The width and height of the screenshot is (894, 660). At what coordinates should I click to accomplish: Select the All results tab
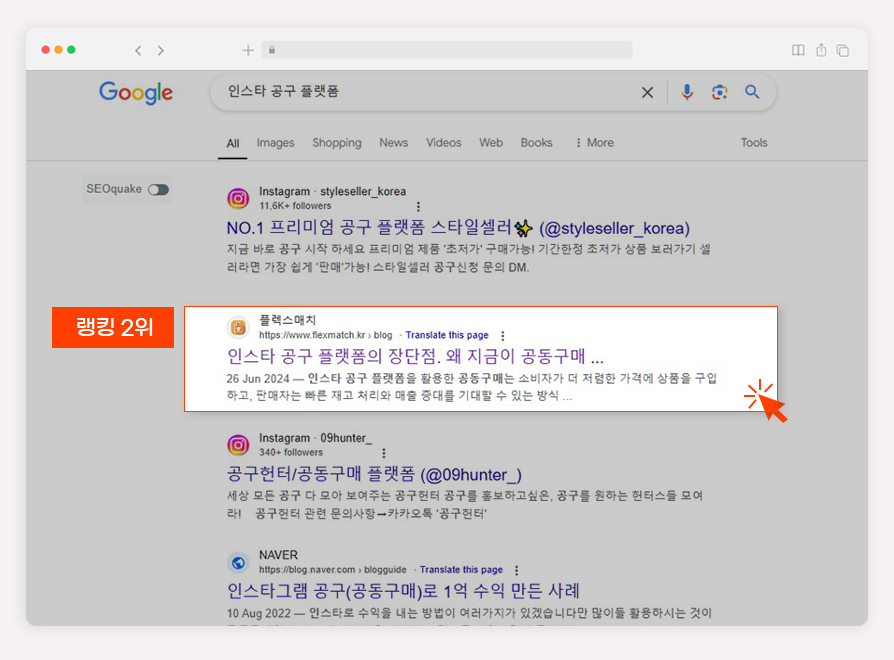click(233, 143)
